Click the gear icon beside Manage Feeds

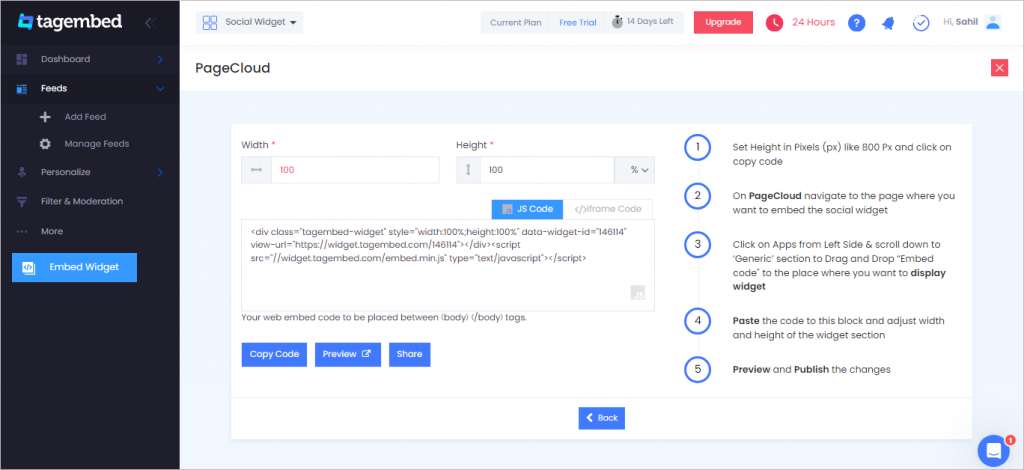pyautogui.click(x=45, y=144)
